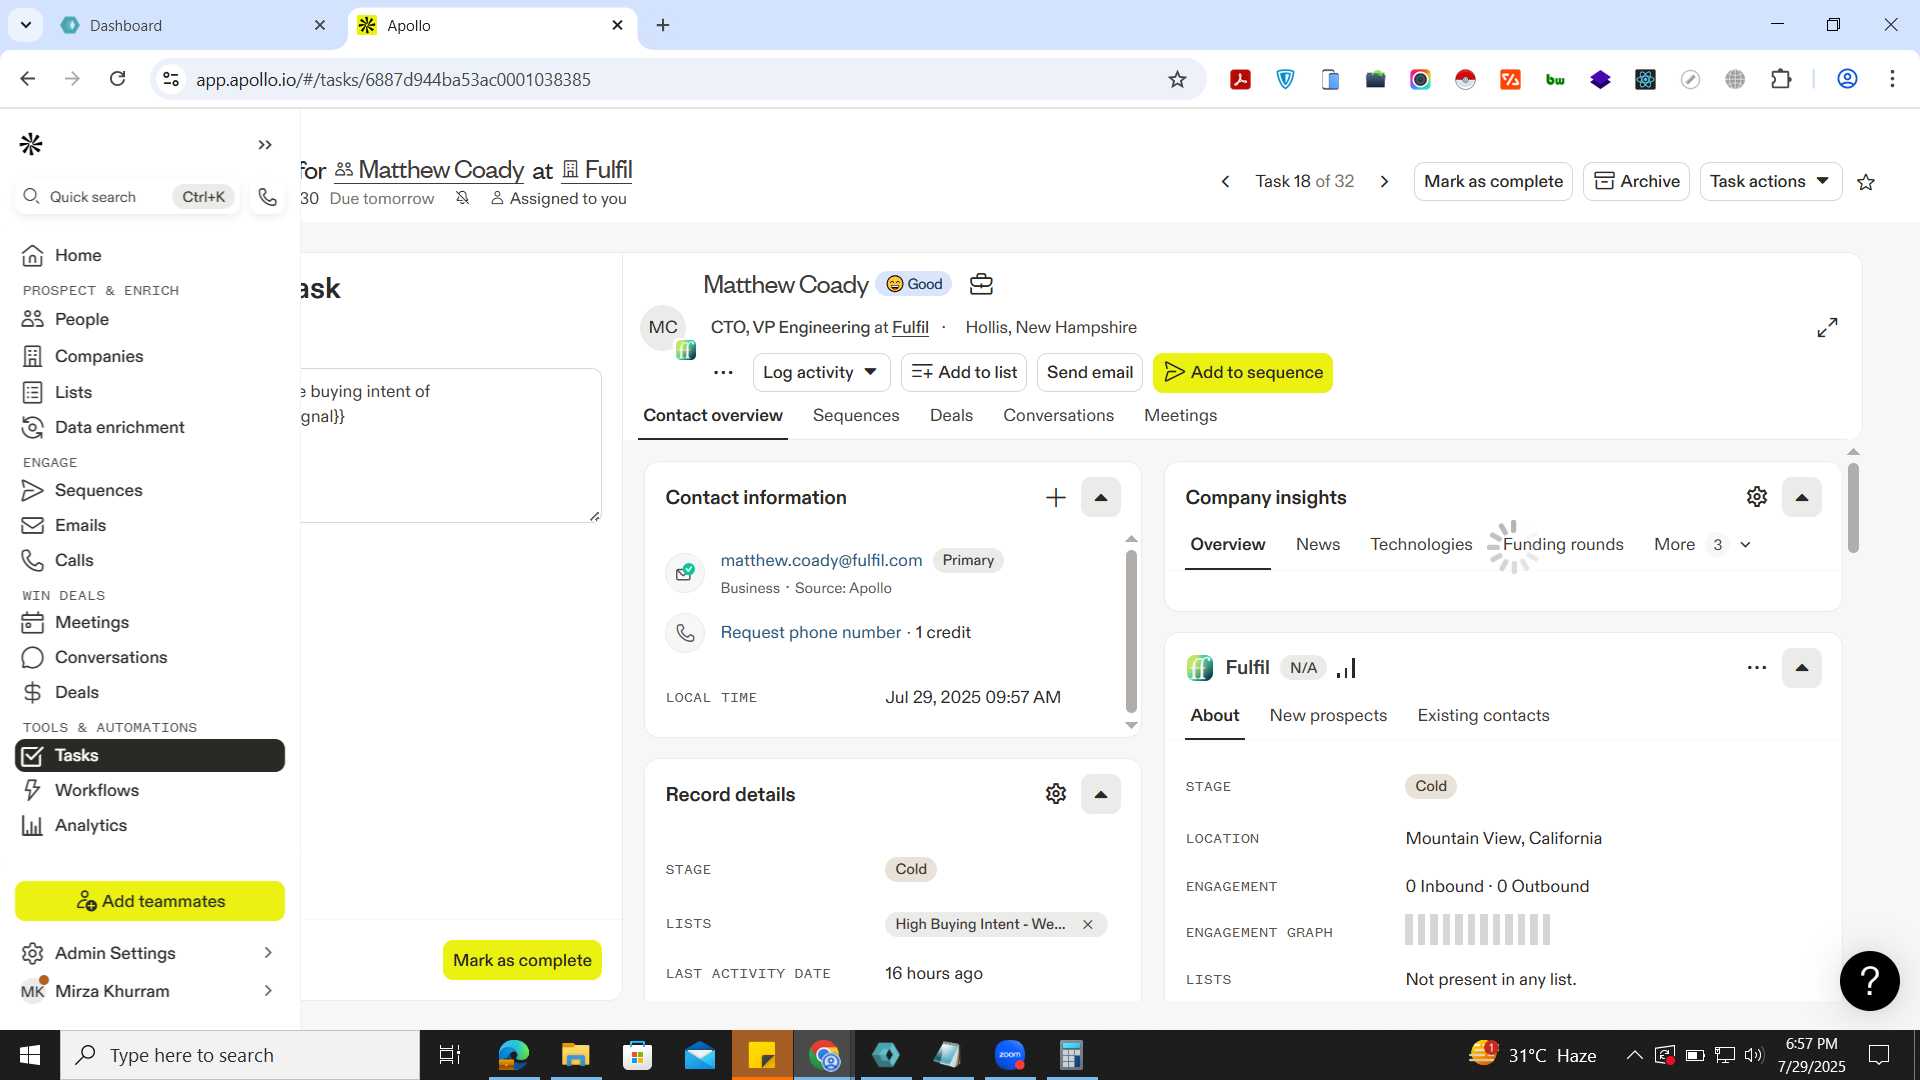Open New prospects tab for Fulfil
Screen dimensions: 1920x1080
[1328, 716]
